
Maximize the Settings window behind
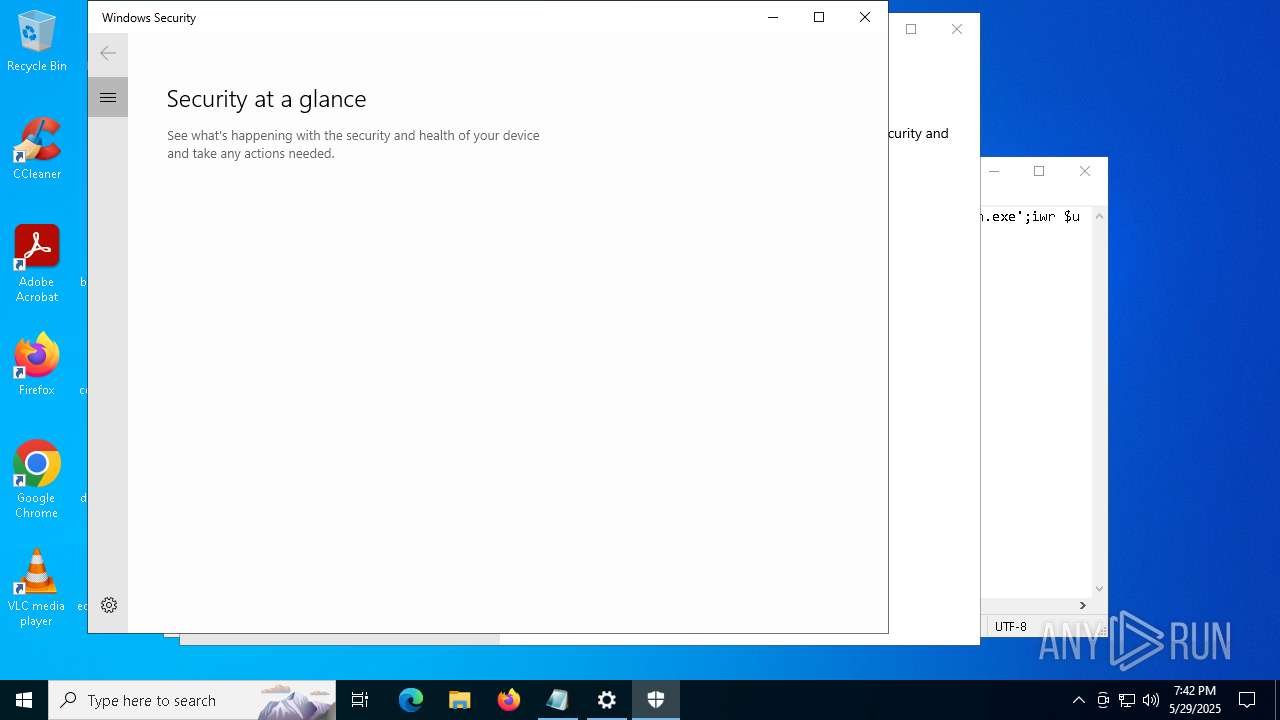[x=911, y=29]
